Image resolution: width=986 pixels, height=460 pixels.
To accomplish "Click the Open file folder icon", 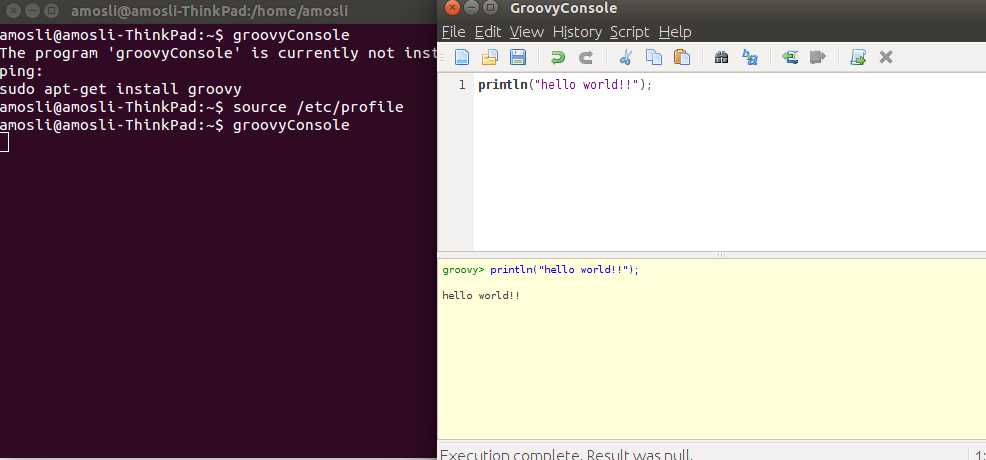I will pos(489,57).
